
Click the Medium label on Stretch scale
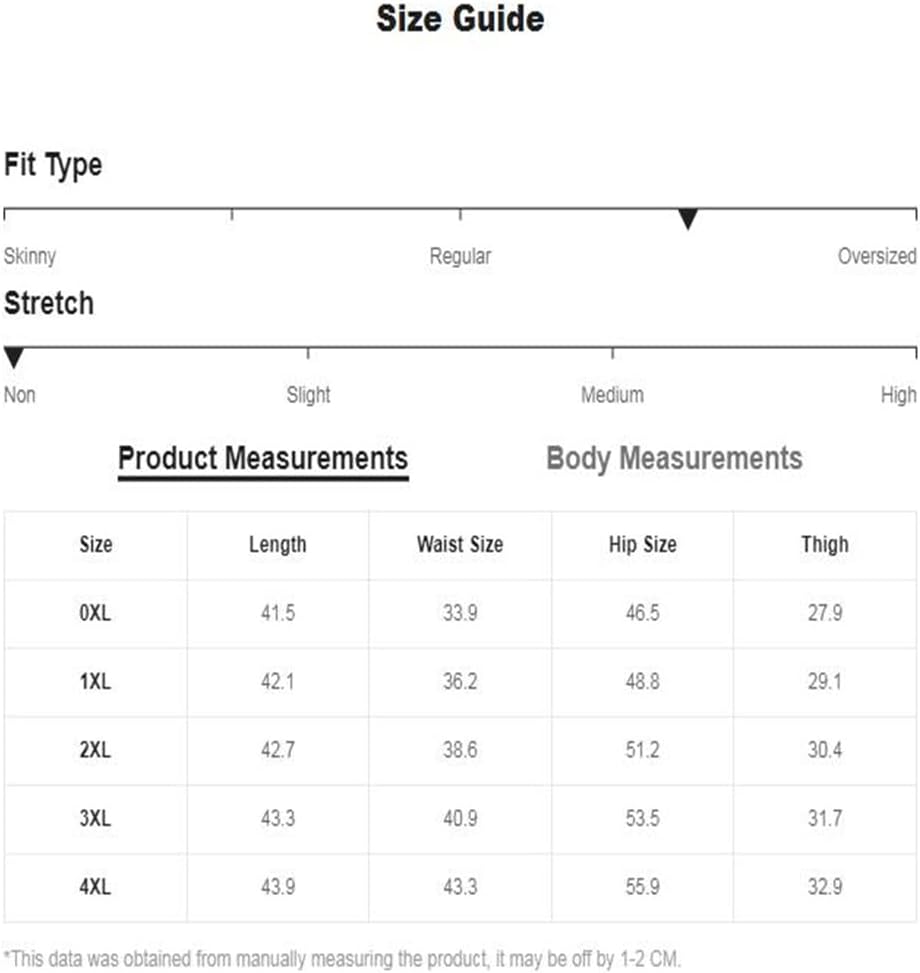tap(612, 395)
